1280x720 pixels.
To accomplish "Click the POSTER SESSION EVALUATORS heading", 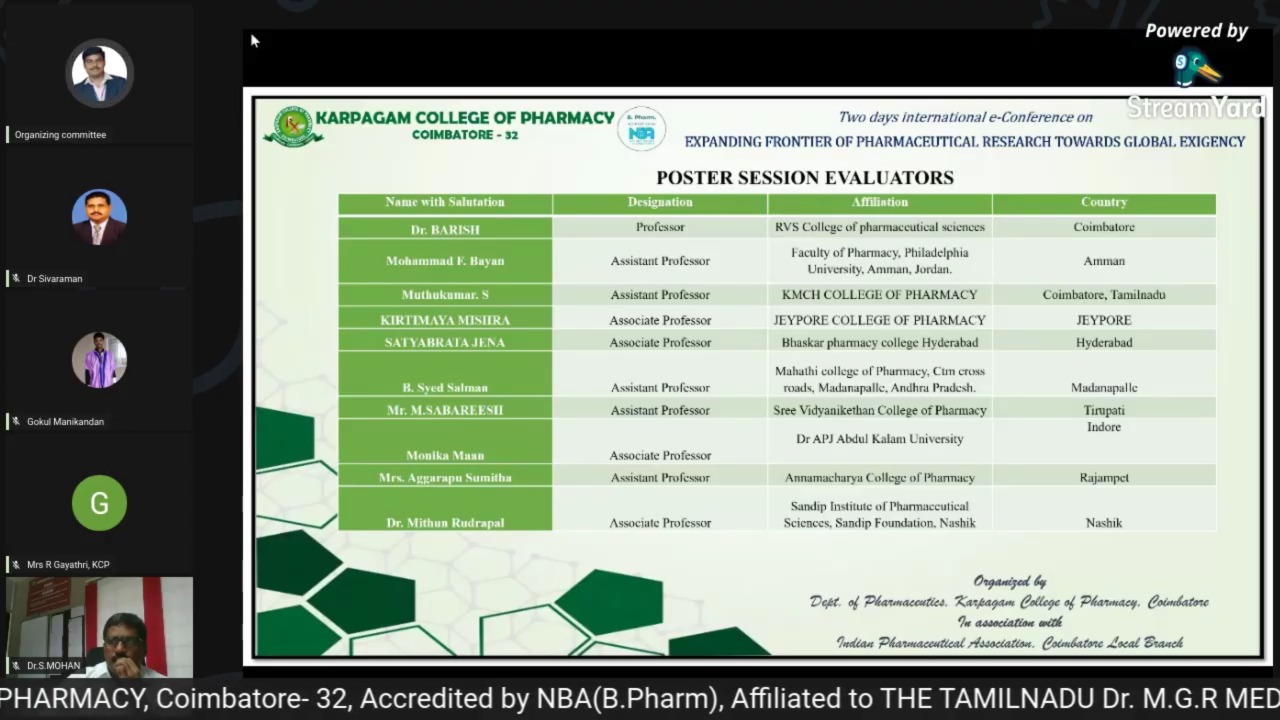I will [x=804, y=178].
